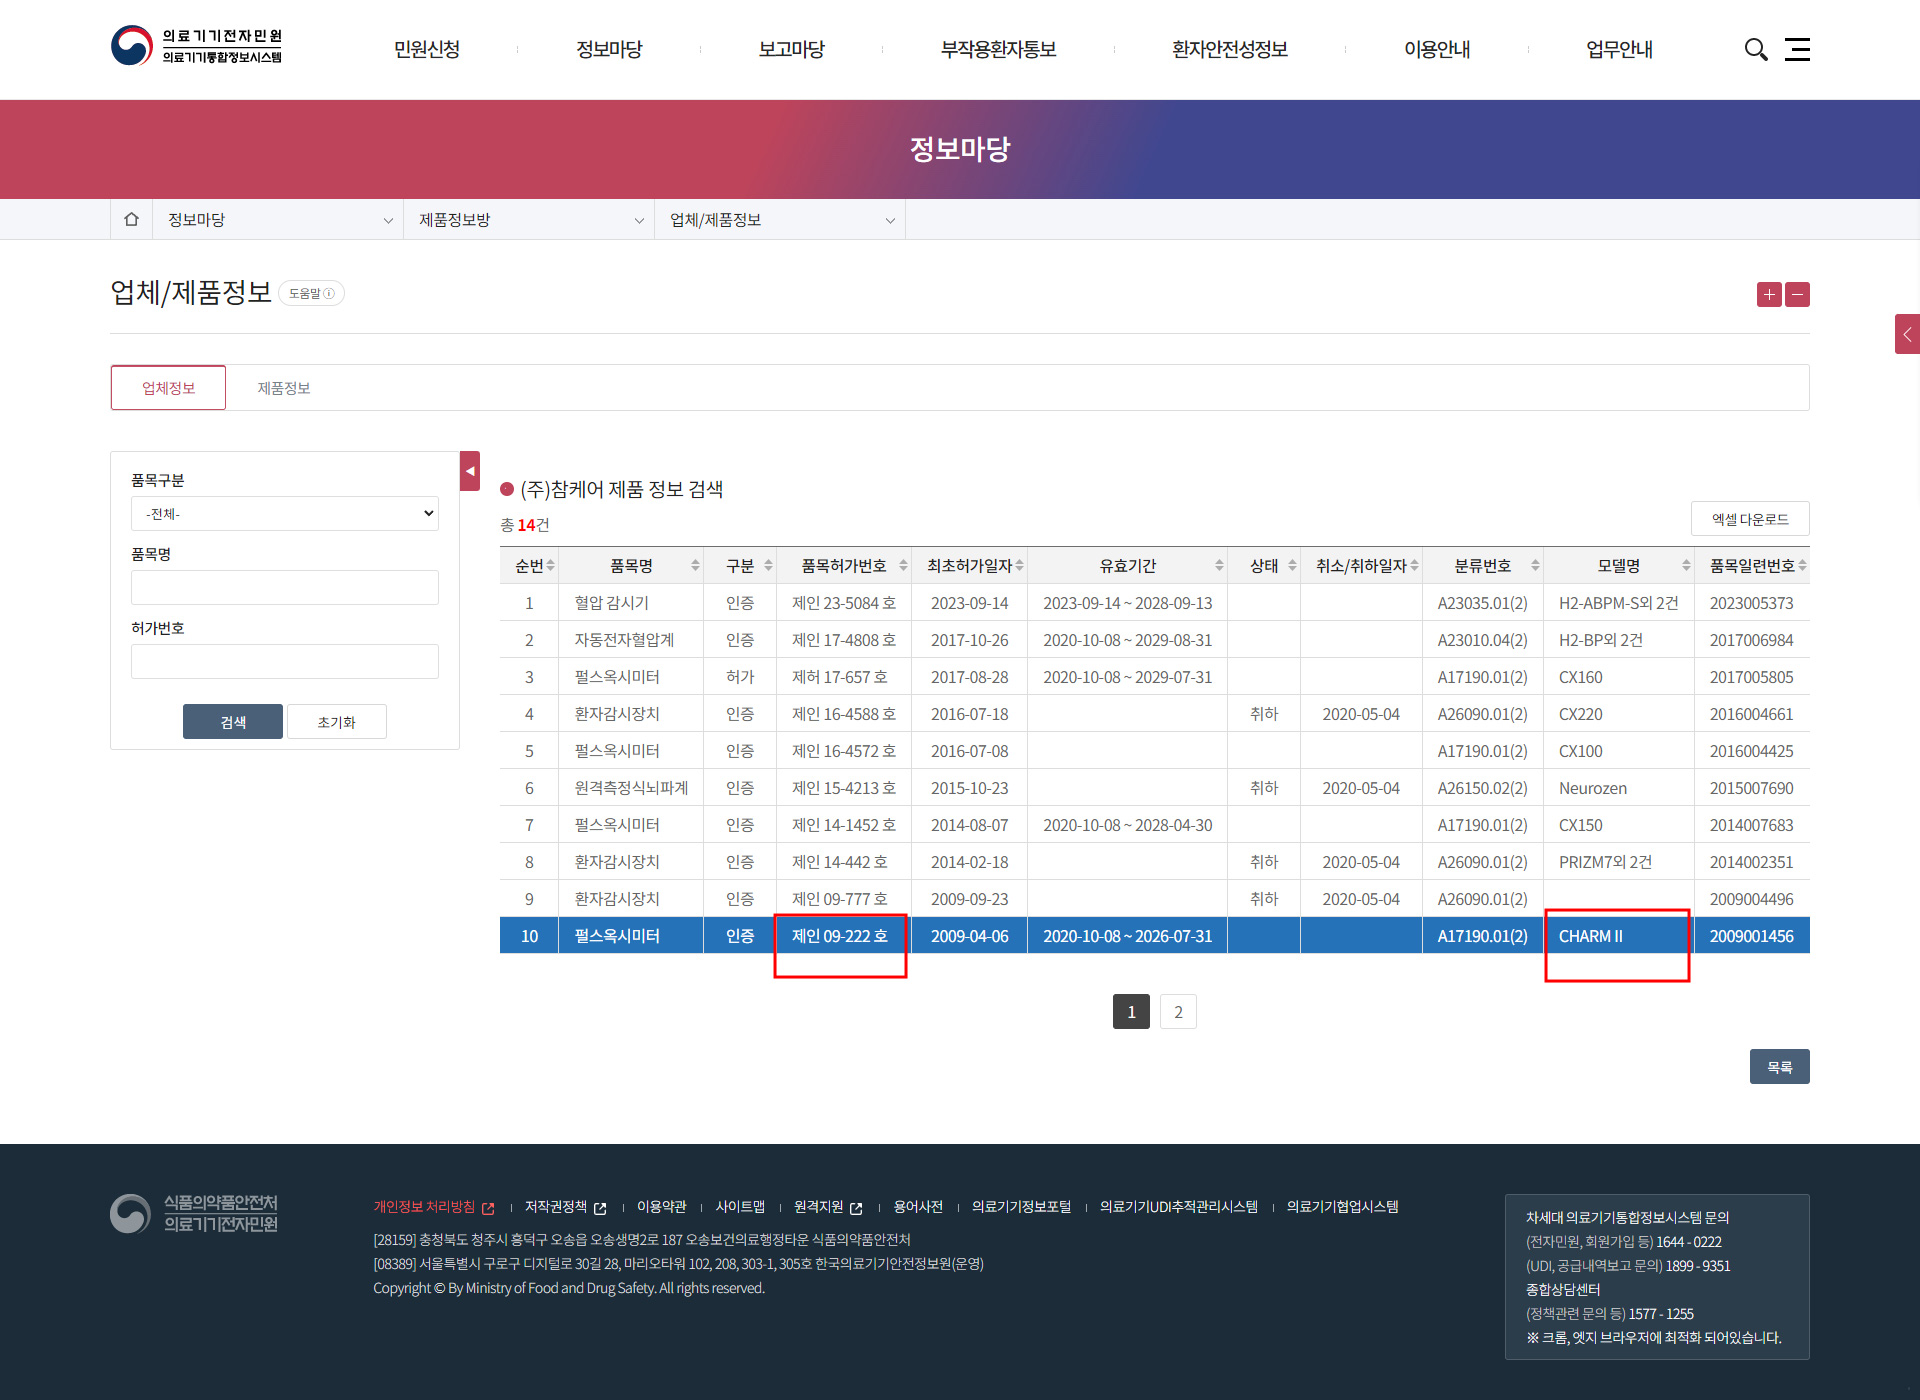Screen dimensions: 1920x1400
Task: Click the 도움말 help badge
Action: click(311, 293)
